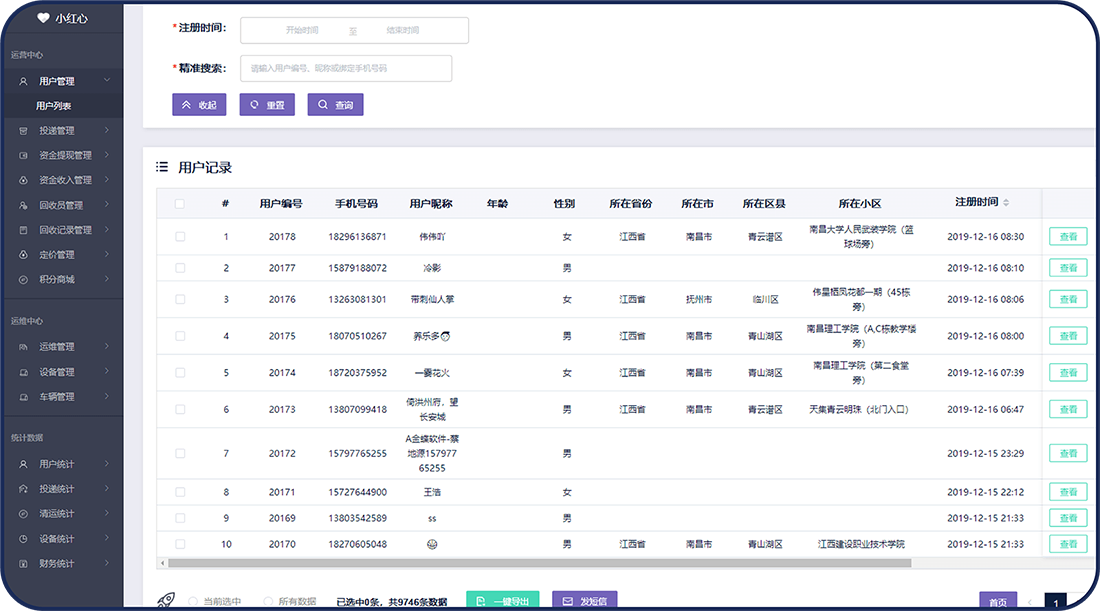Expand the 资金收入管理 menu chevron
This screenshot has width=1100, height=611.
click(x=107, y=180)
